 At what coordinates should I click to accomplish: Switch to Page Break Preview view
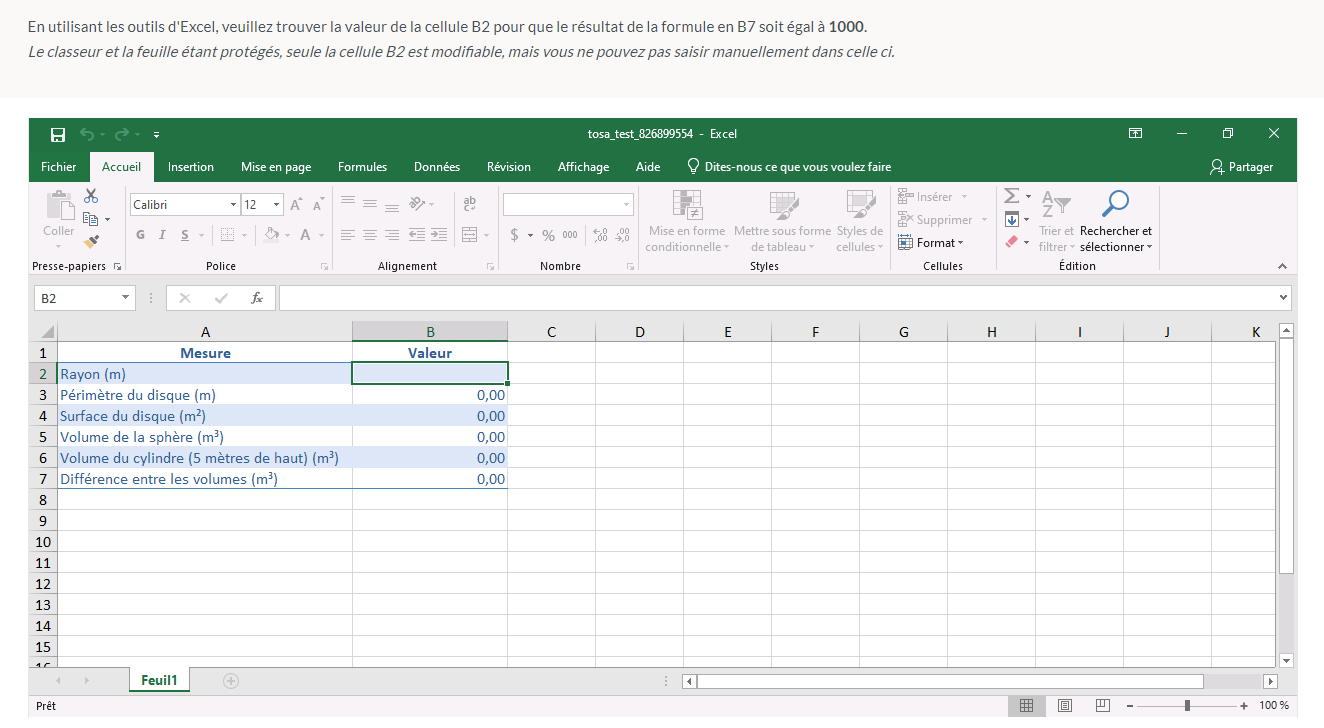(x=1101, y=705)
